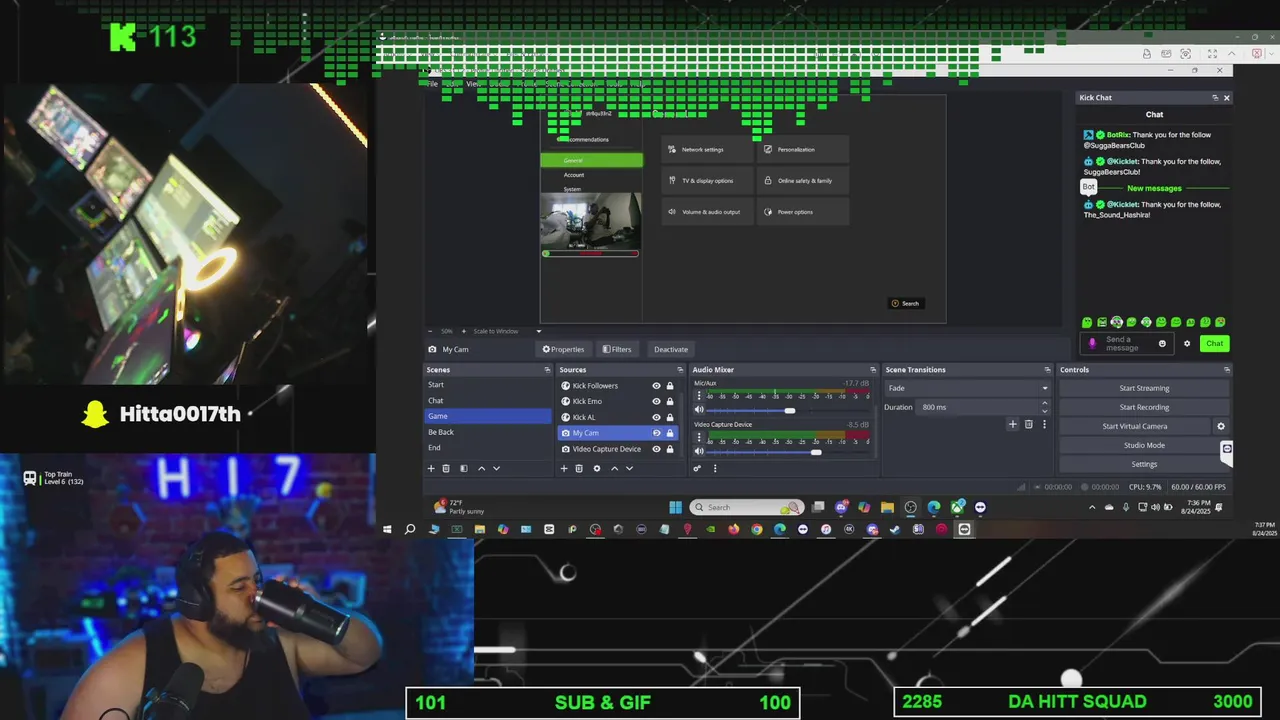Pop out the Audio Mixer dock
1280x720 pixels.
tap(872, 370)
